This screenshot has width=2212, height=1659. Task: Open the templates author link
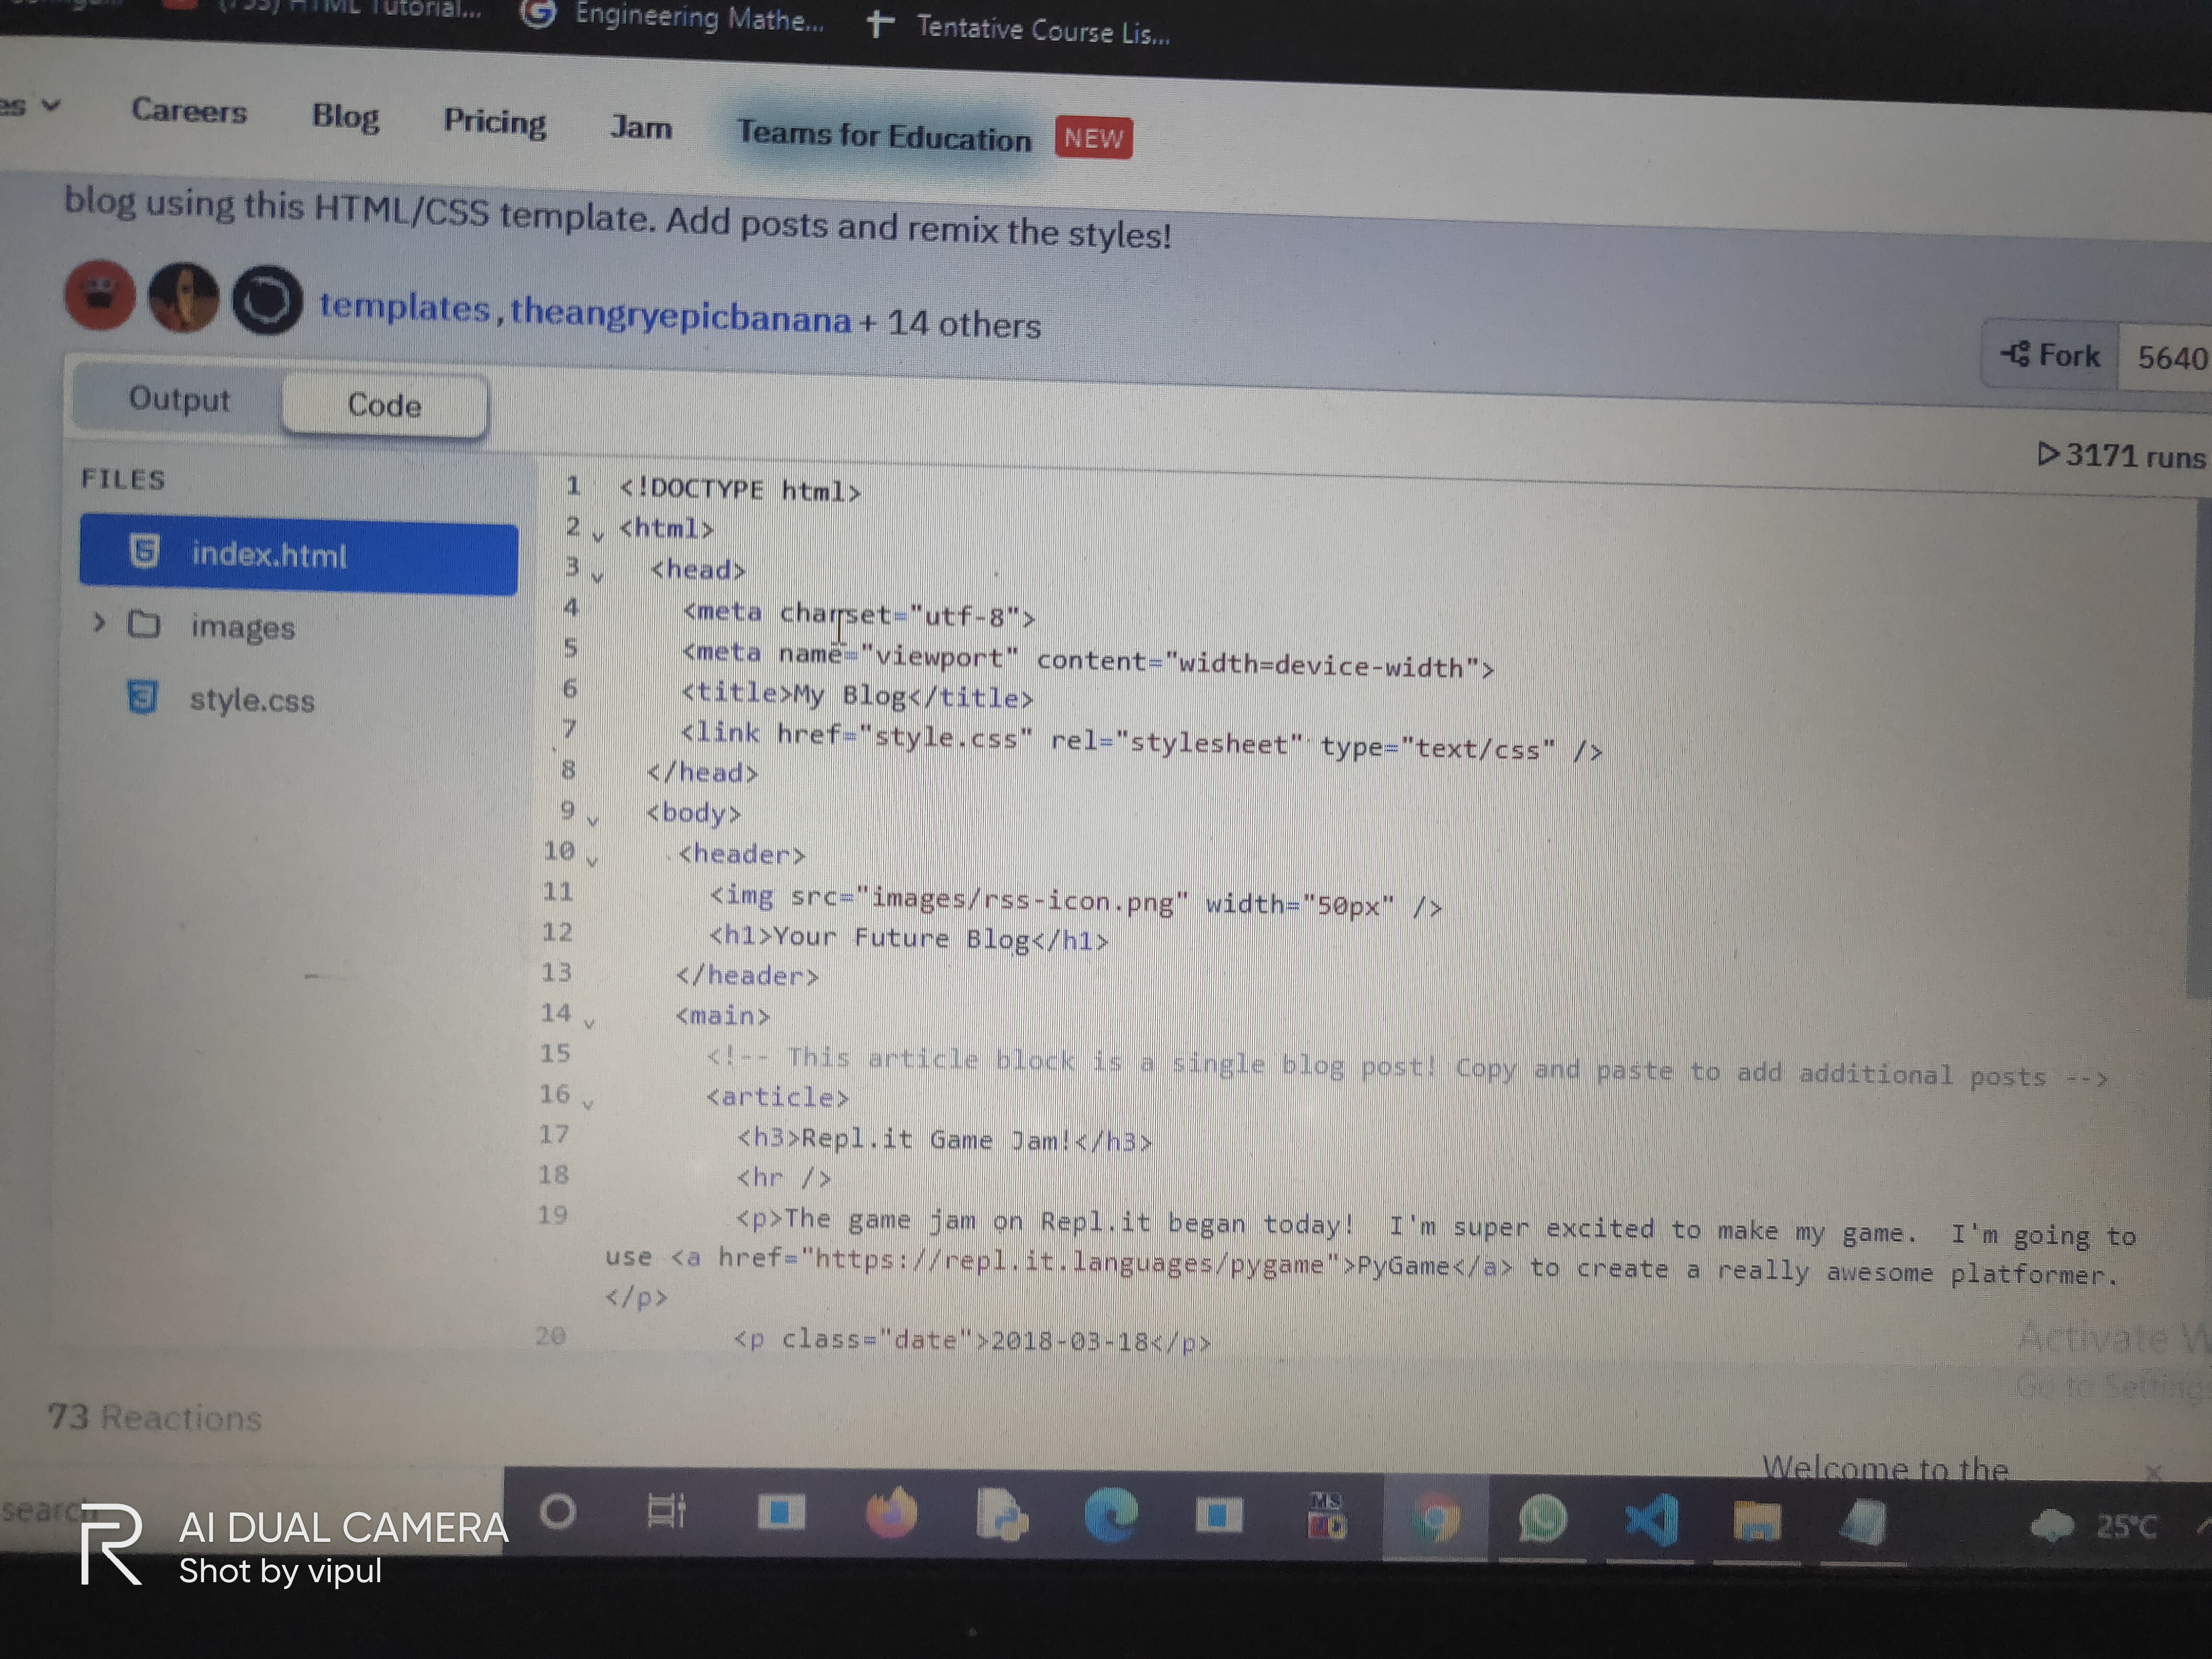coord(404,307)
